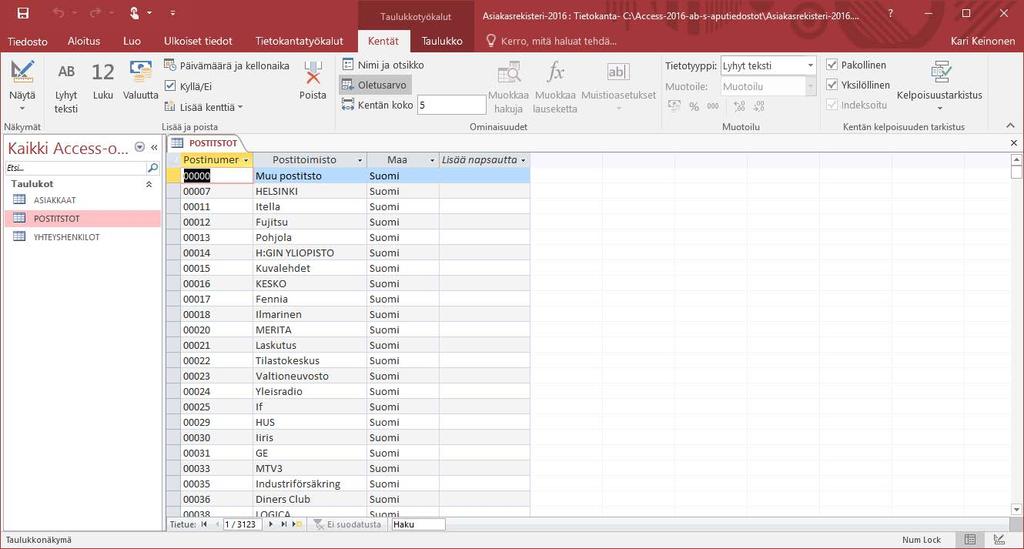Image resolution: width=1024 pixels, height=549 pixels.
Task: Select the POSTITSTOT table in navigation
Action: (x=82, y=219)
